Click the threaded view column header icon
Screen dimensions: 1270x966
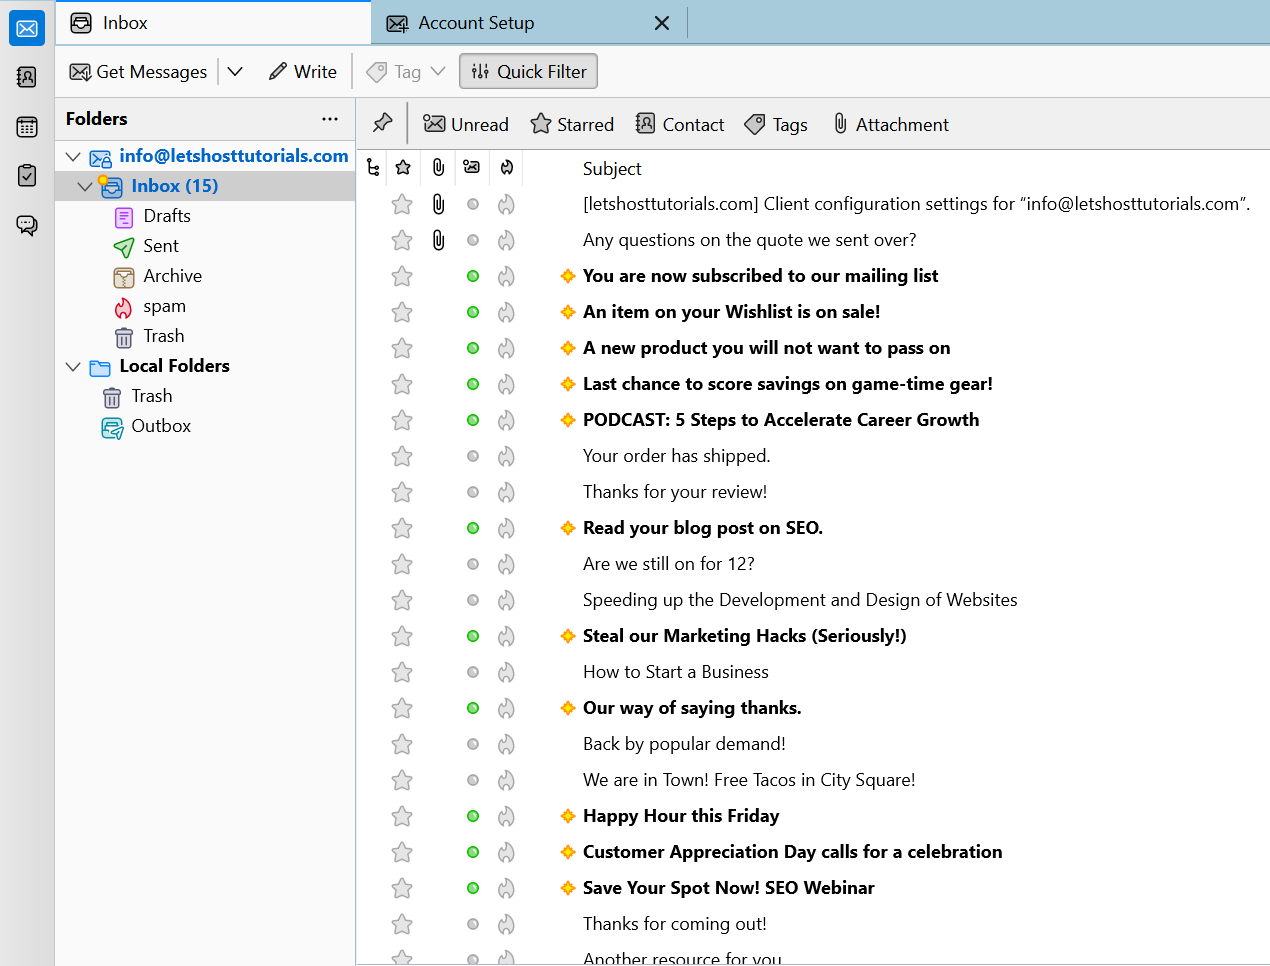click(x=372, y=167)
